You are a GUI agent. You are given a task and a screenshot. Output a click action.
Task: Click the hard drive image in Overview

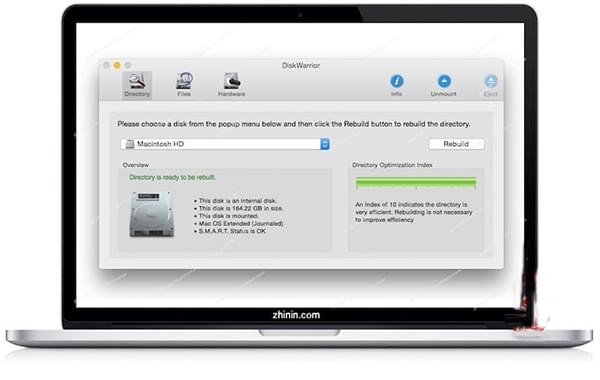152,214
